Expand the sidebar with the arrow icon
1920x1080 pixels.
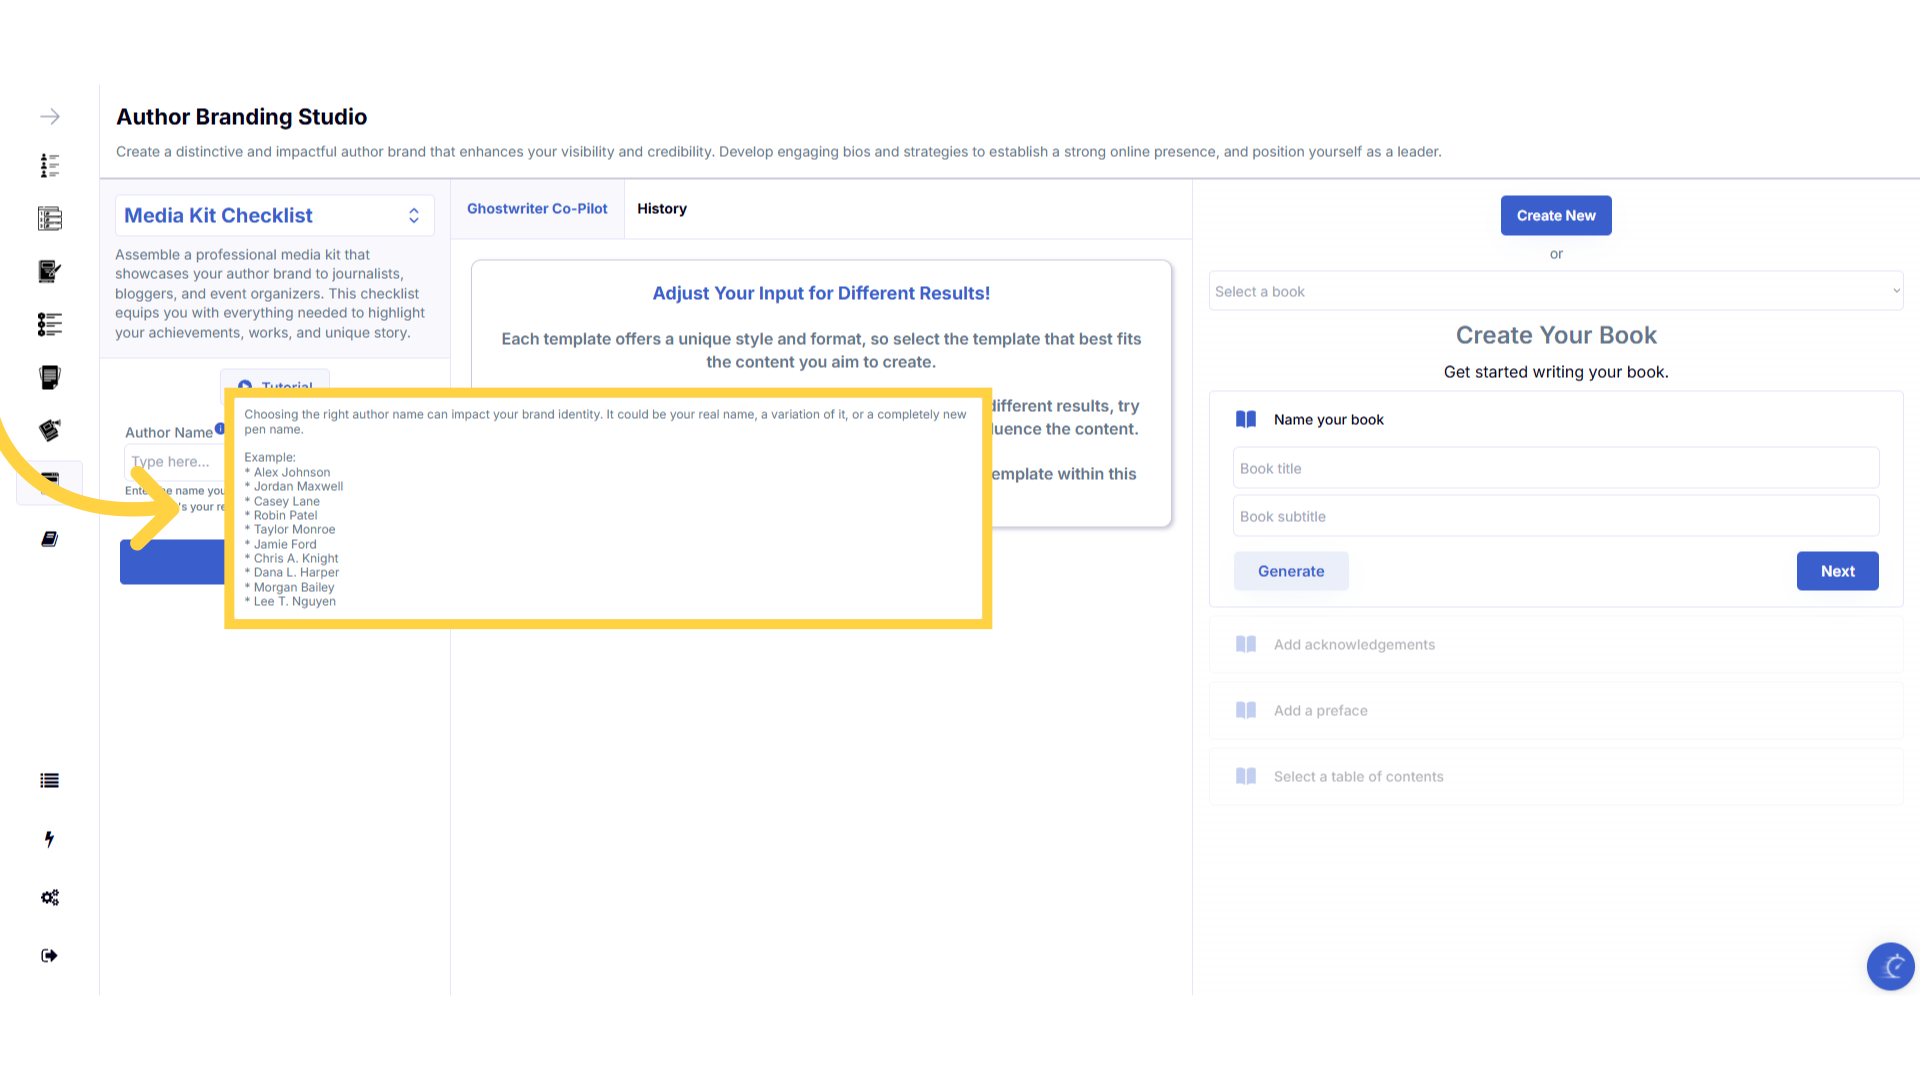(50, 117)
